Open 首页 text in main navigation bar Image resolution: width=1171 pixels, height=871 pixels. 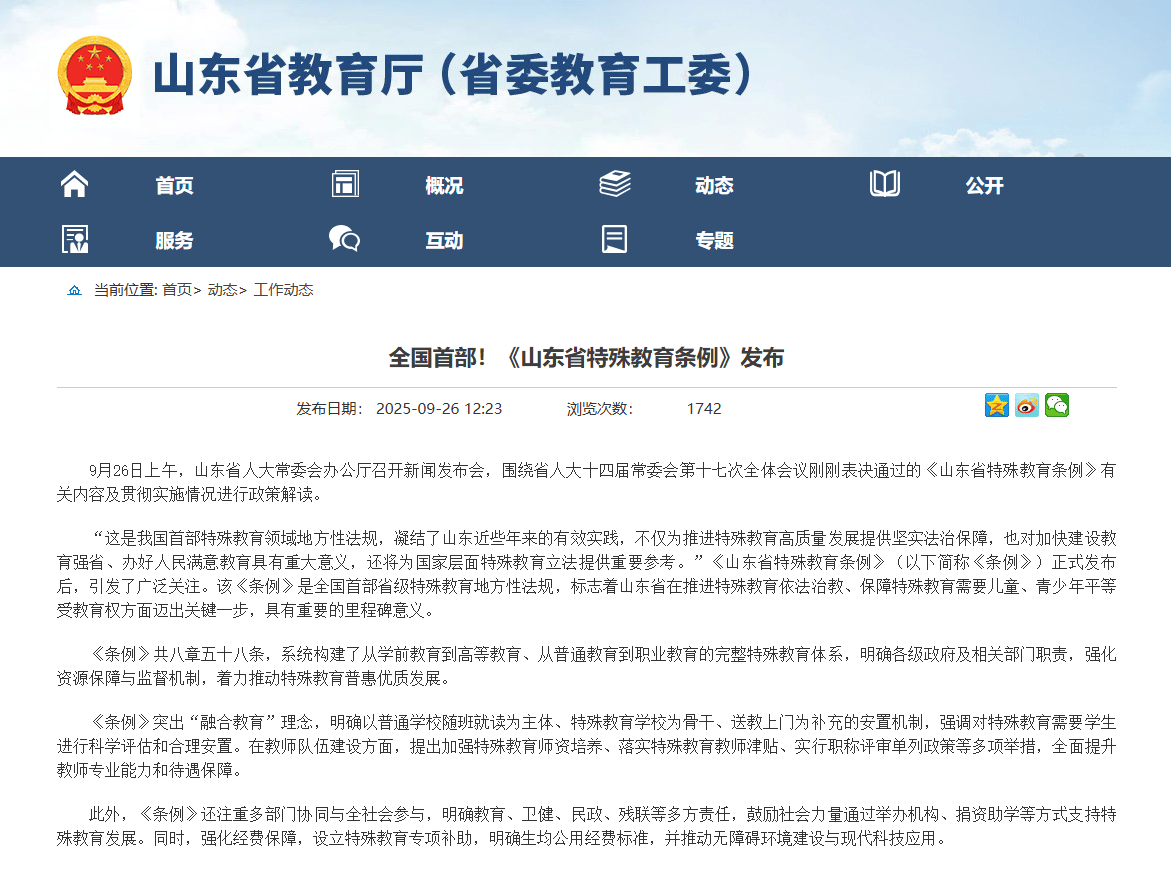174,185
